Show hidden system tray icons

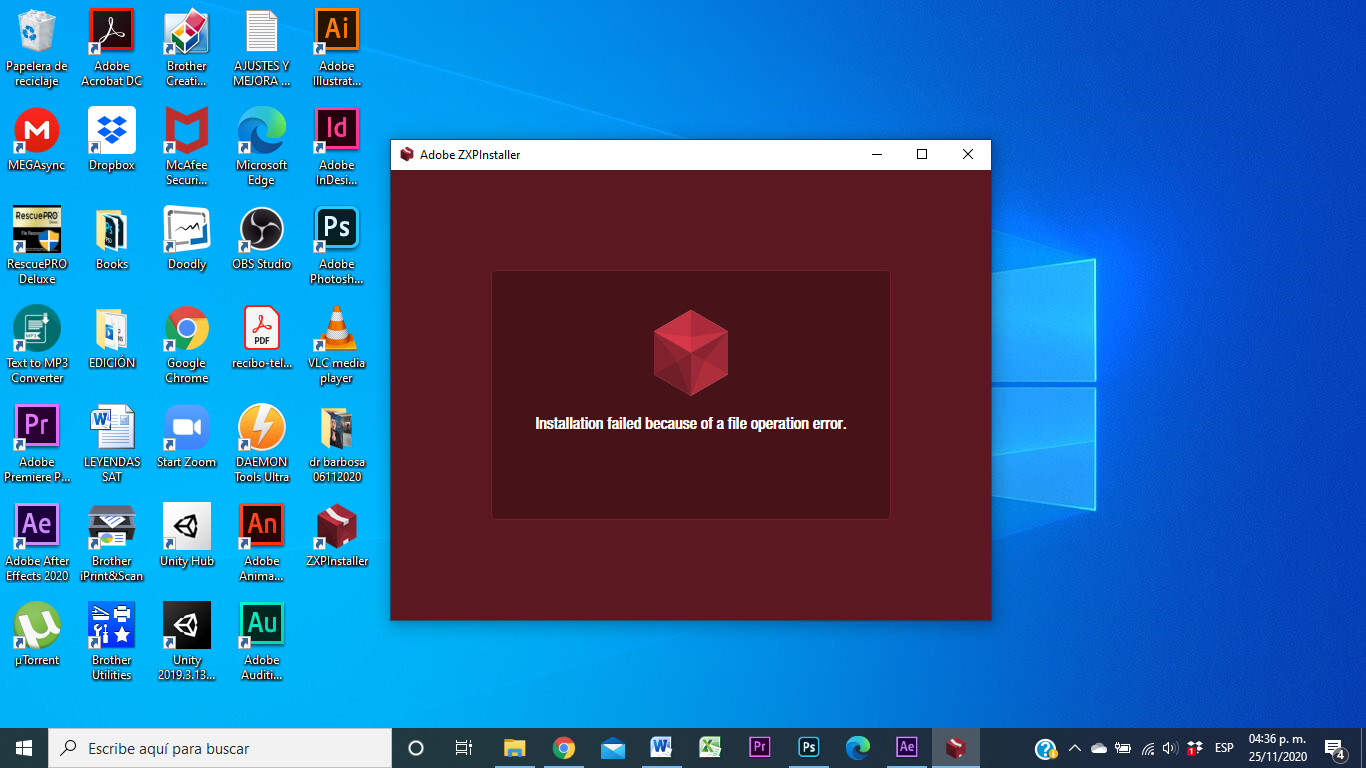(x=1075, y=748)
